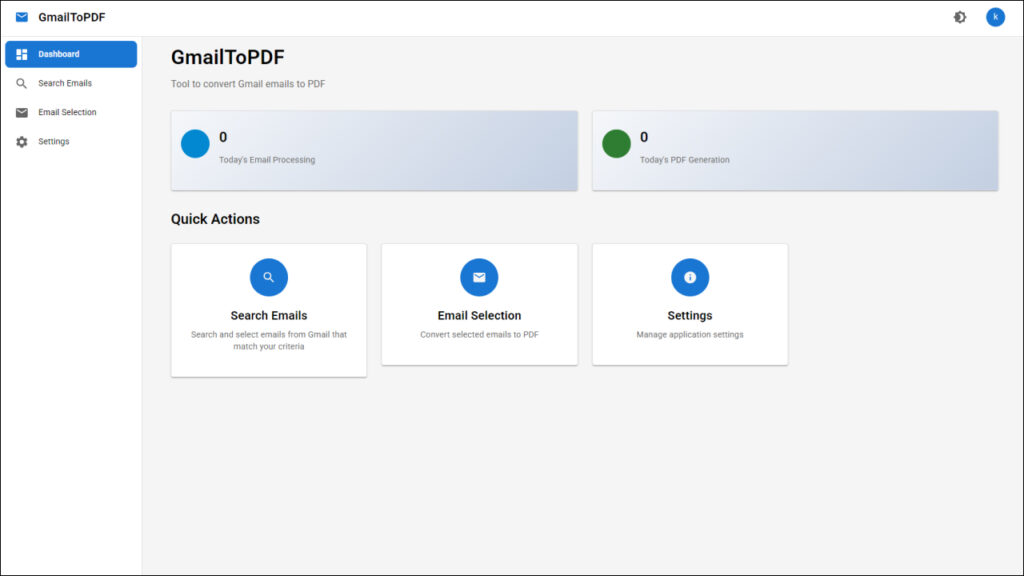Select the Dashboard sidebar label
1024x576 pixels.
[x=59, y=54]
